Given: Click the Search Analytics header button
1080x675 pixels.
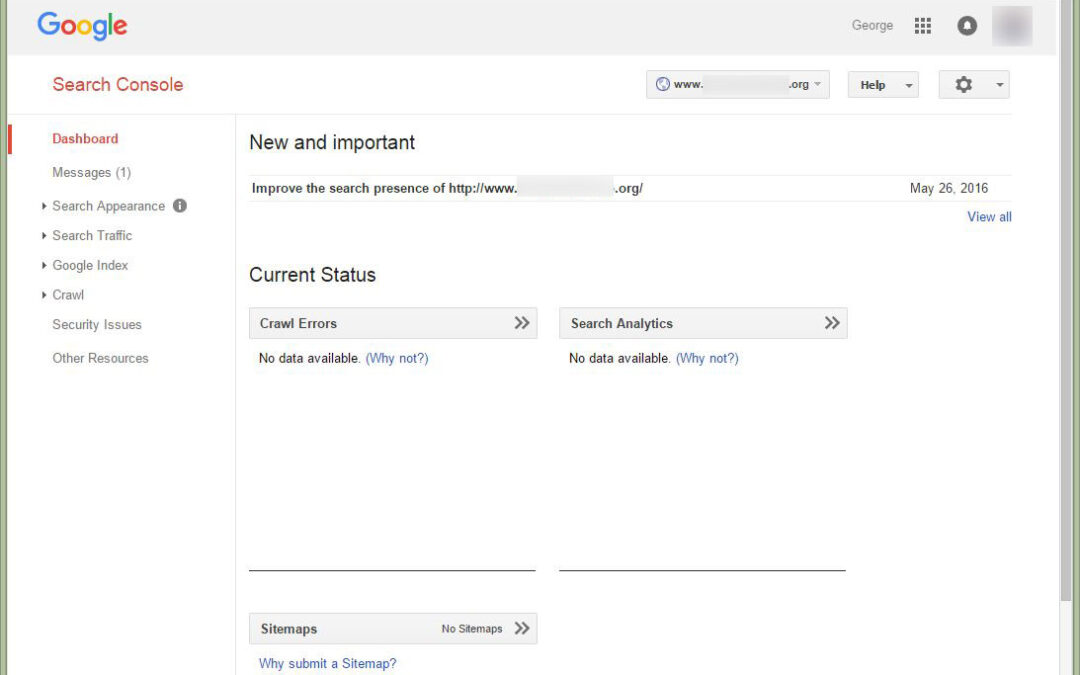Looking at the screenshot, I should click(703, 323).
